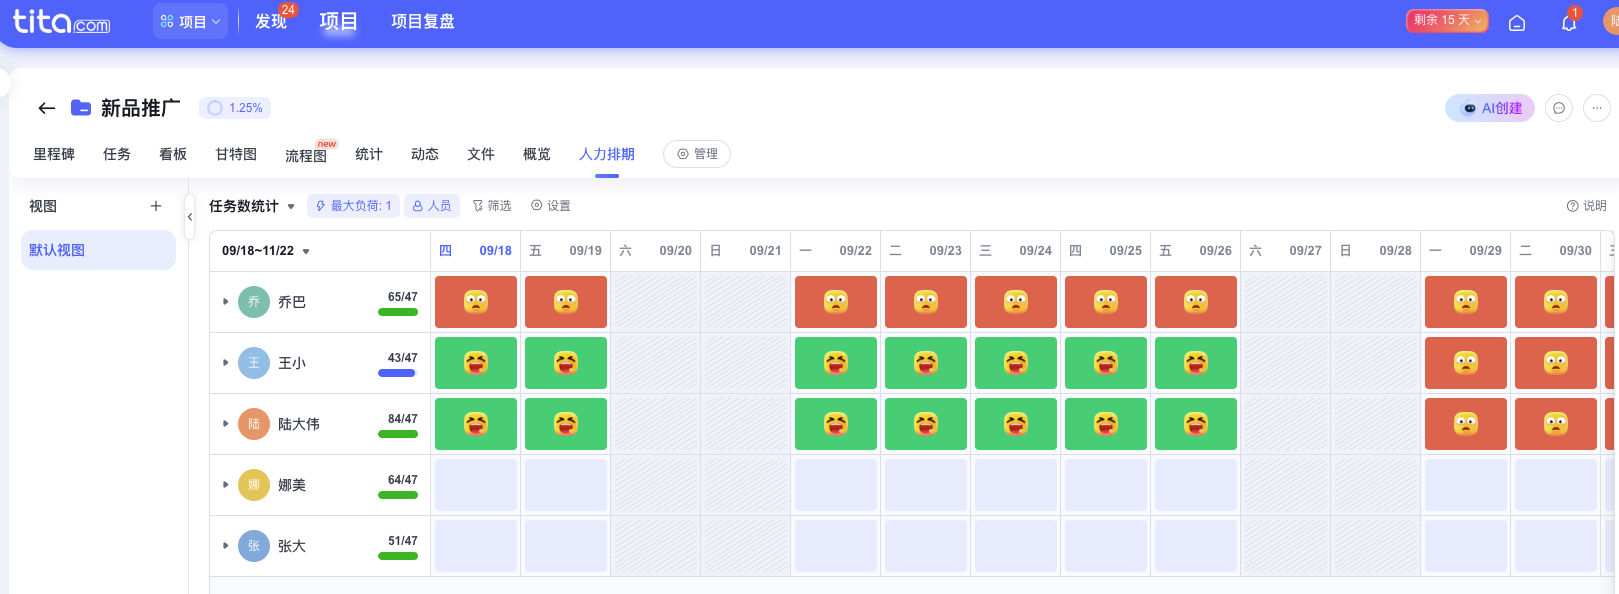Open the home icon in header

click(1517, 23)
